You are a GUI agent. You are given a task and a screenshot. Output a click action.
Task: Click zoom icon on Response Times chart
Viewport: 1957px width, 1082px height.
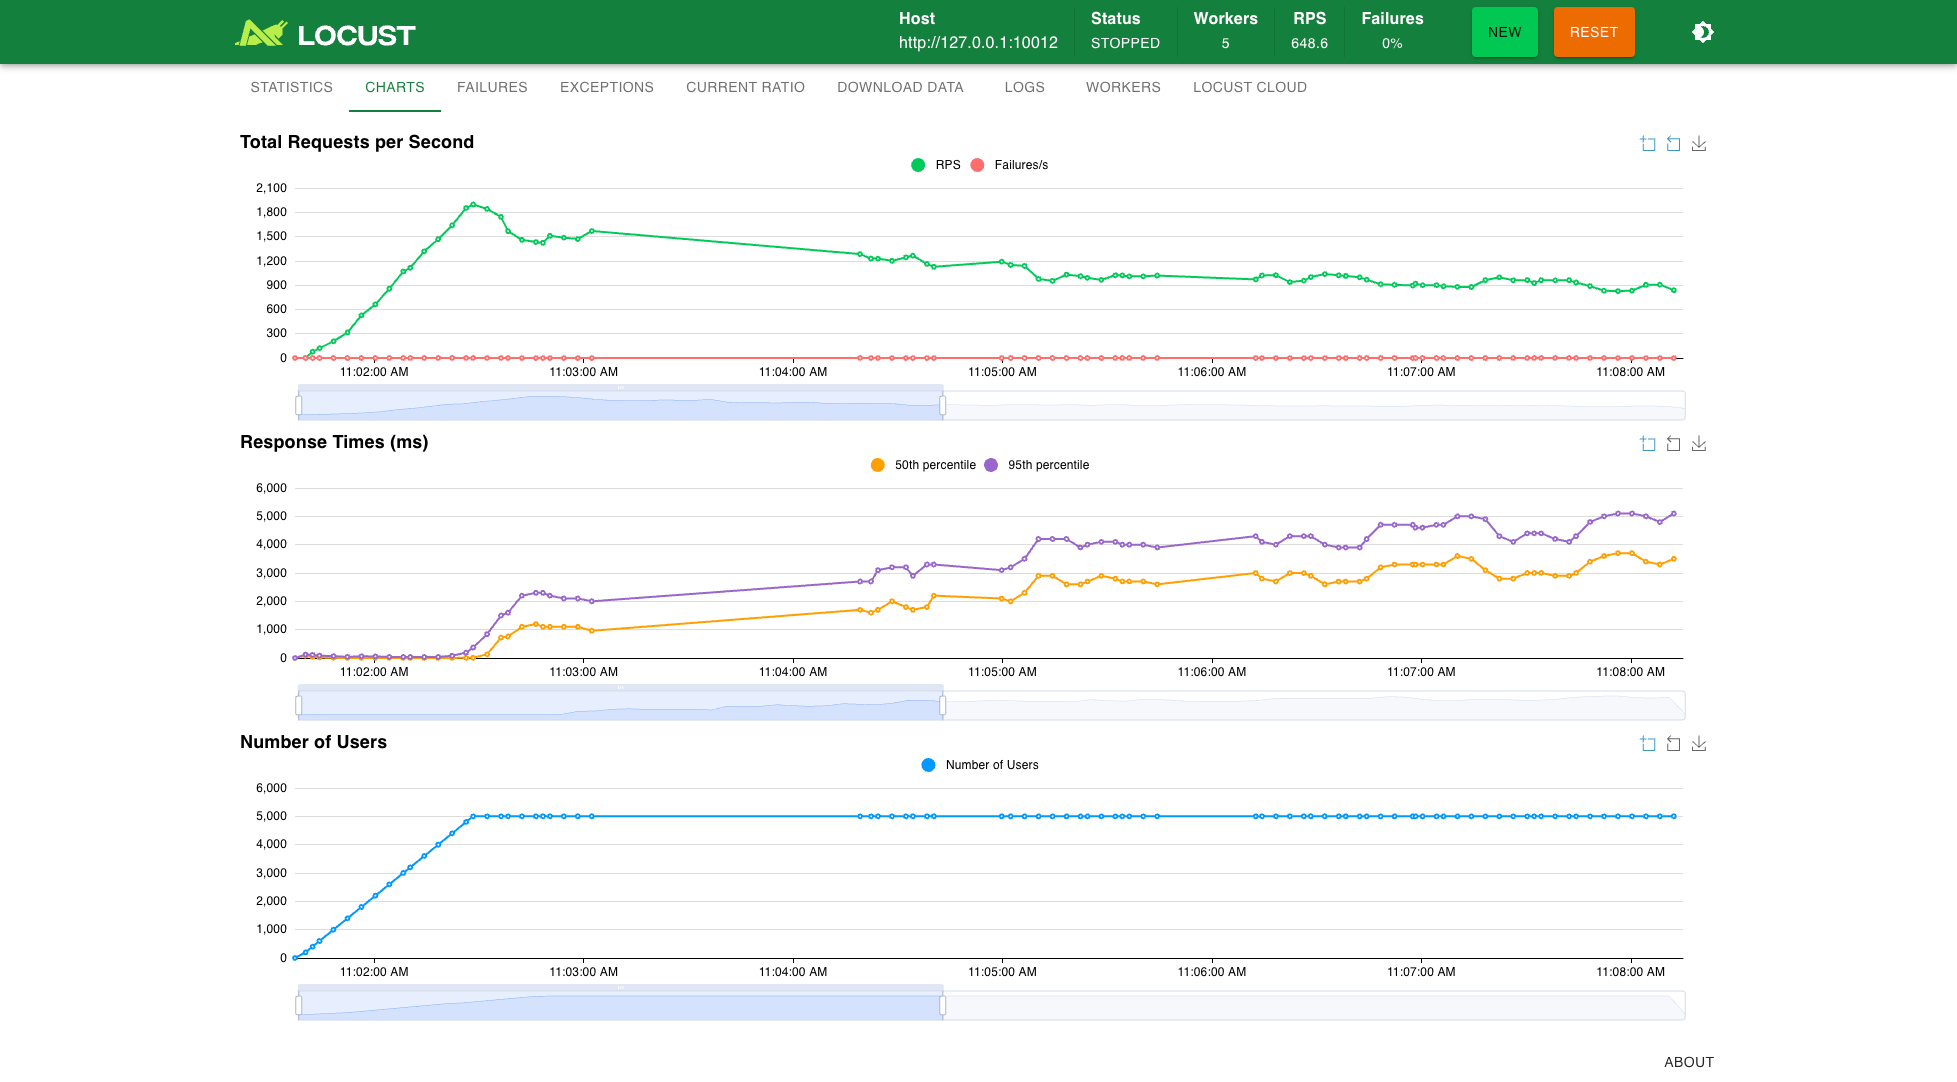click(1648, 444)
